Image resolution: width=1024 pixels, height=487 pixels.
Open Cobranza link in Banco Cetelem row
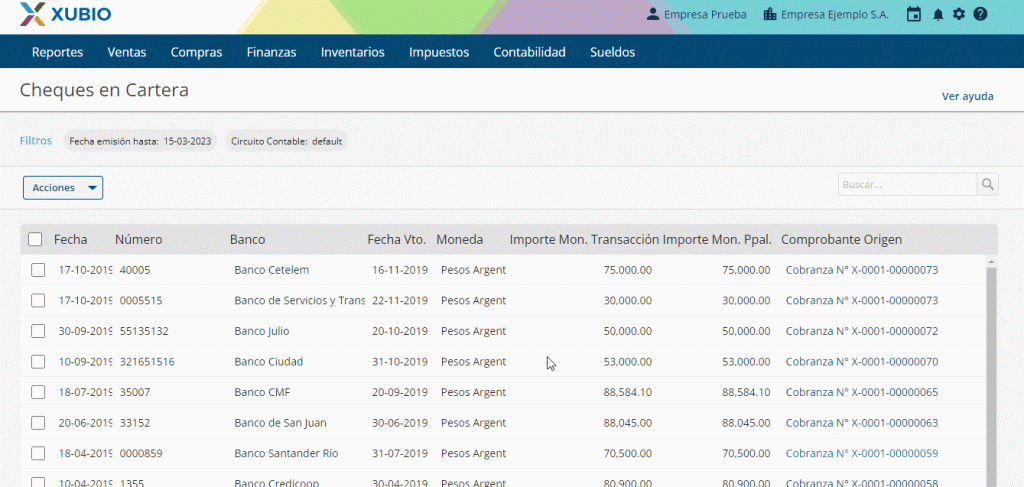[862, 270]
